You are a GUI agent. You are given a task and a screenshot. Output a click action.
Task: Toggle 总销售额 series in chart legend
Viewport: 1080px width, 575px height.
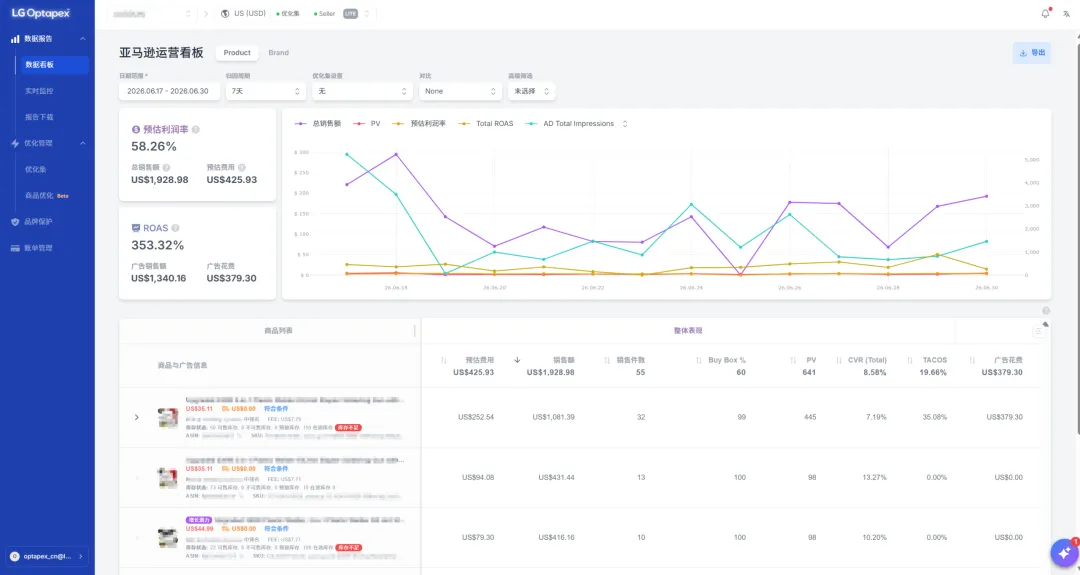[x=318, y=124]
